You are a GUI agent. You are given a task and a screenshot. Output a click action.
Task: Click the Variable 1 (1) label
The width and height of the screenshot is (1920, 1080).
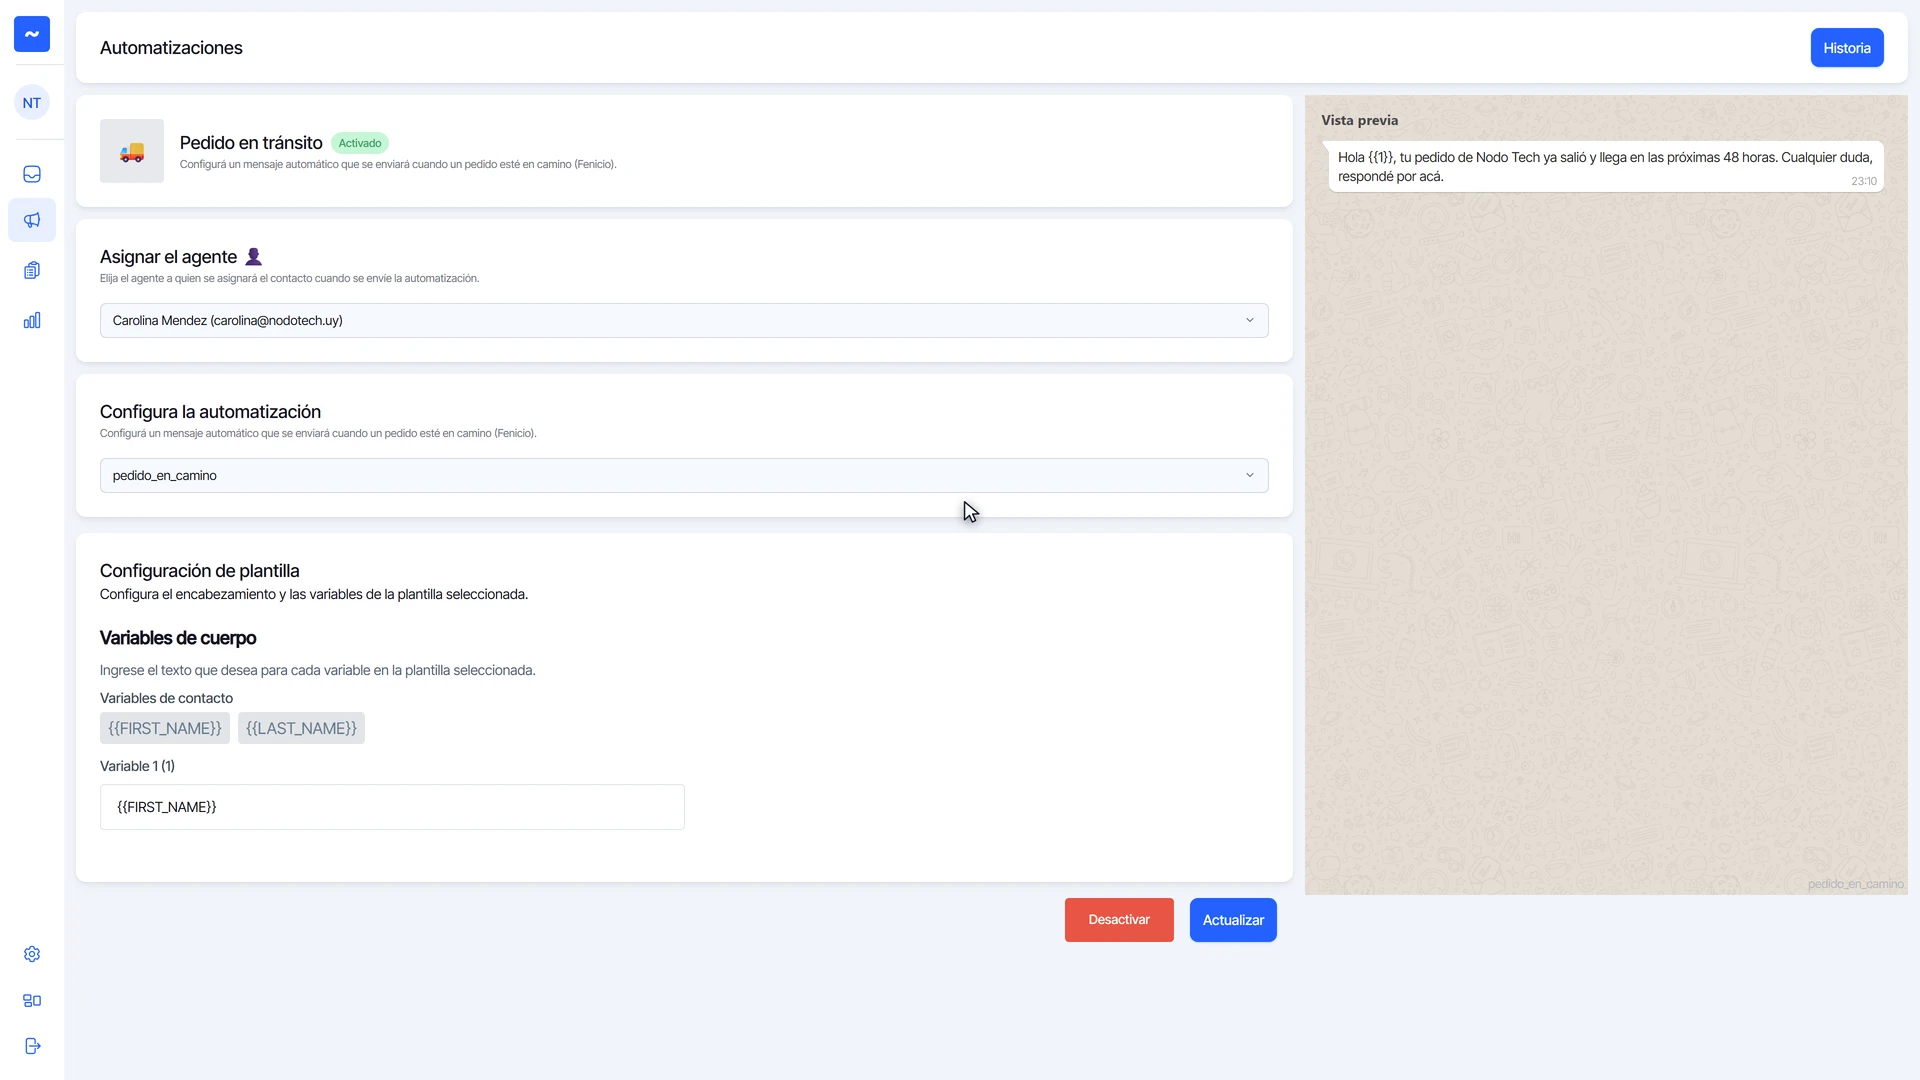(x=137, y=766)
